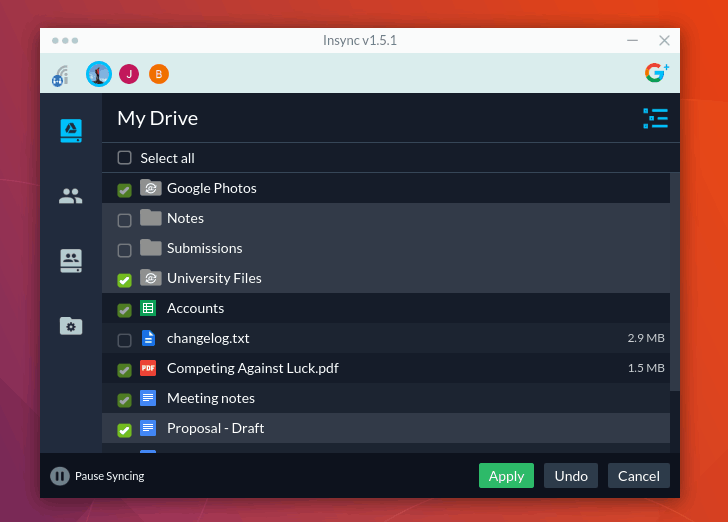728x522 pixels.
Task: Switch to the B account avatar
Action: tap(159, 74)
